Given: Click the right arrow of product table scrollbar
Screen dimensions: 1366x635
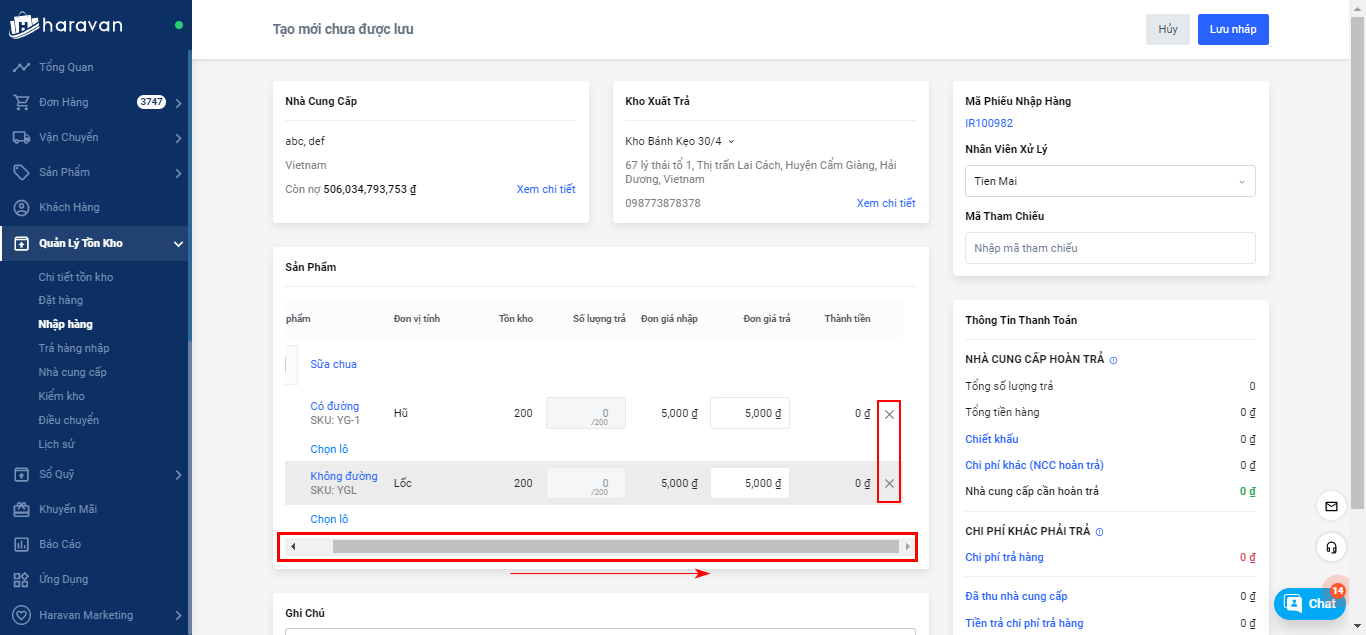Looking at the screenshot, I should [x=907, y=547].
